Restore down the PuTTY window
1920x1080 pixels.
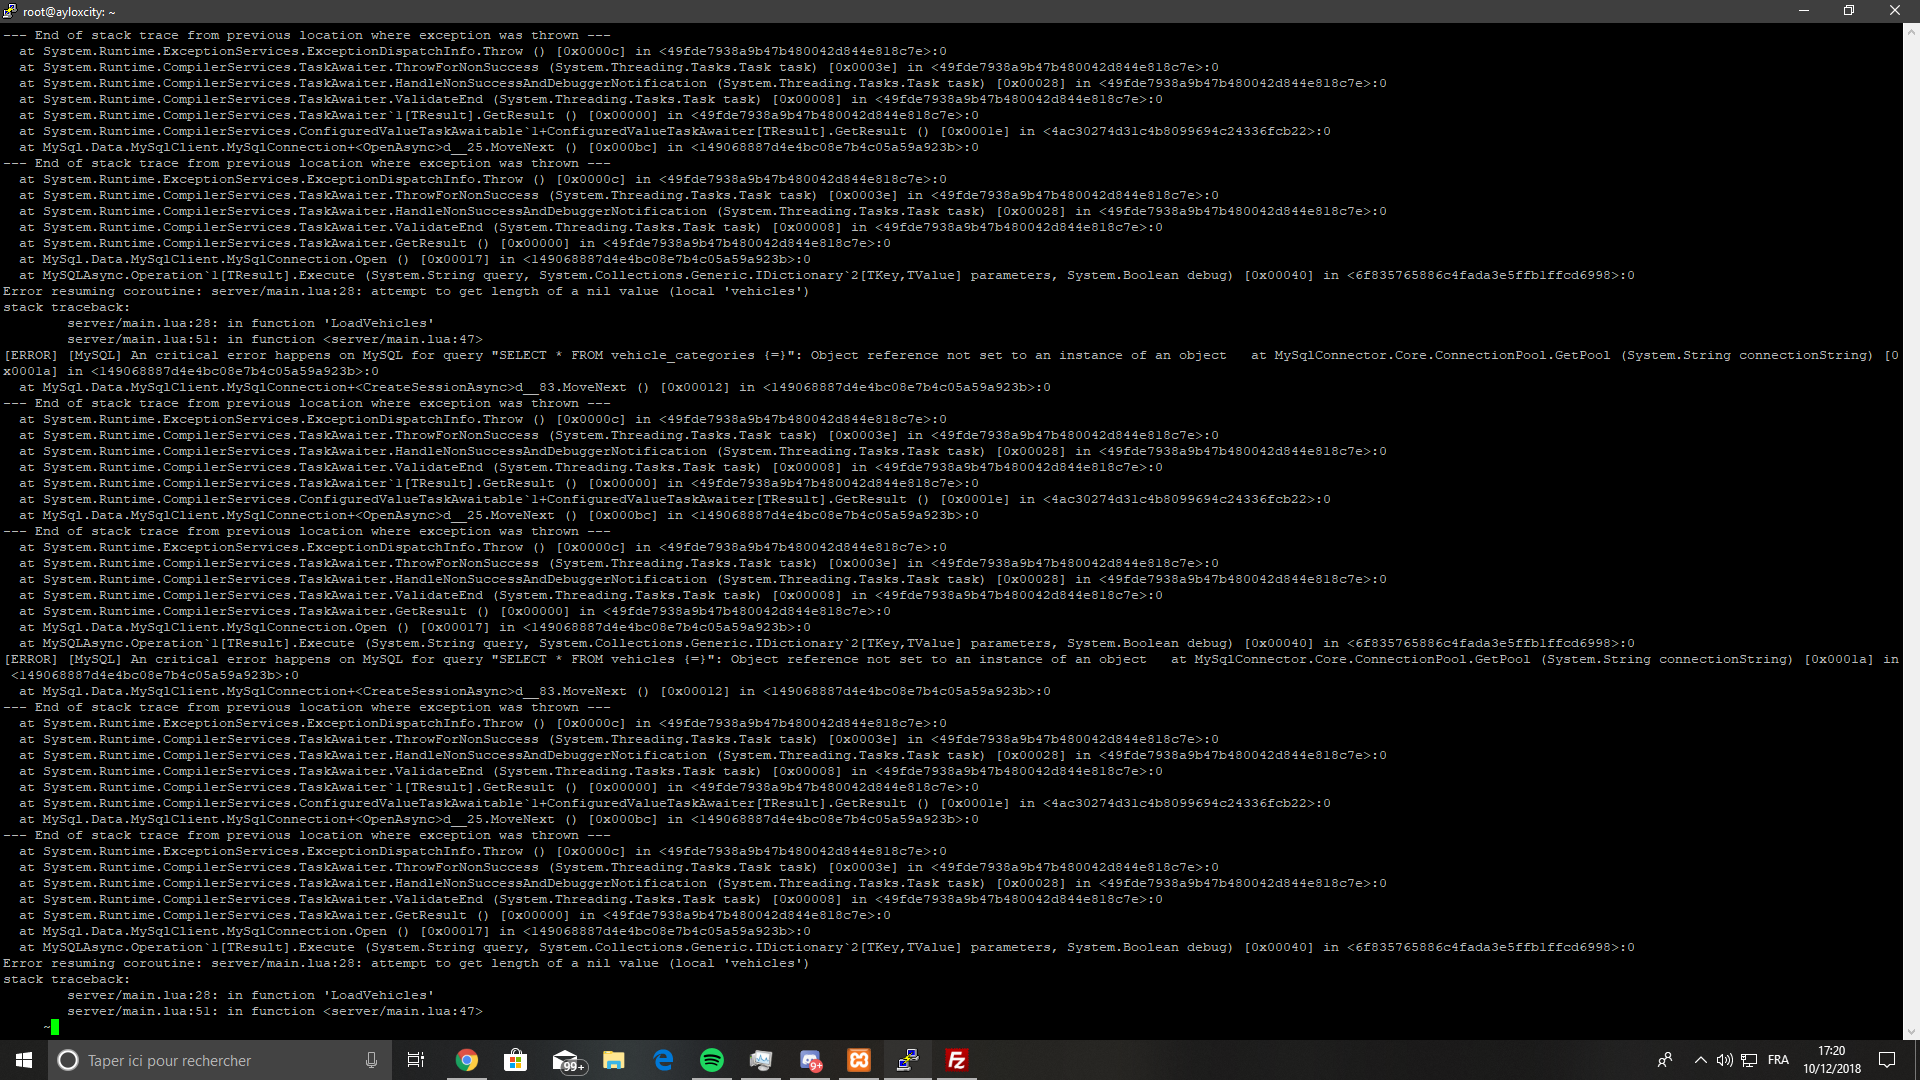click(1849, 11)
